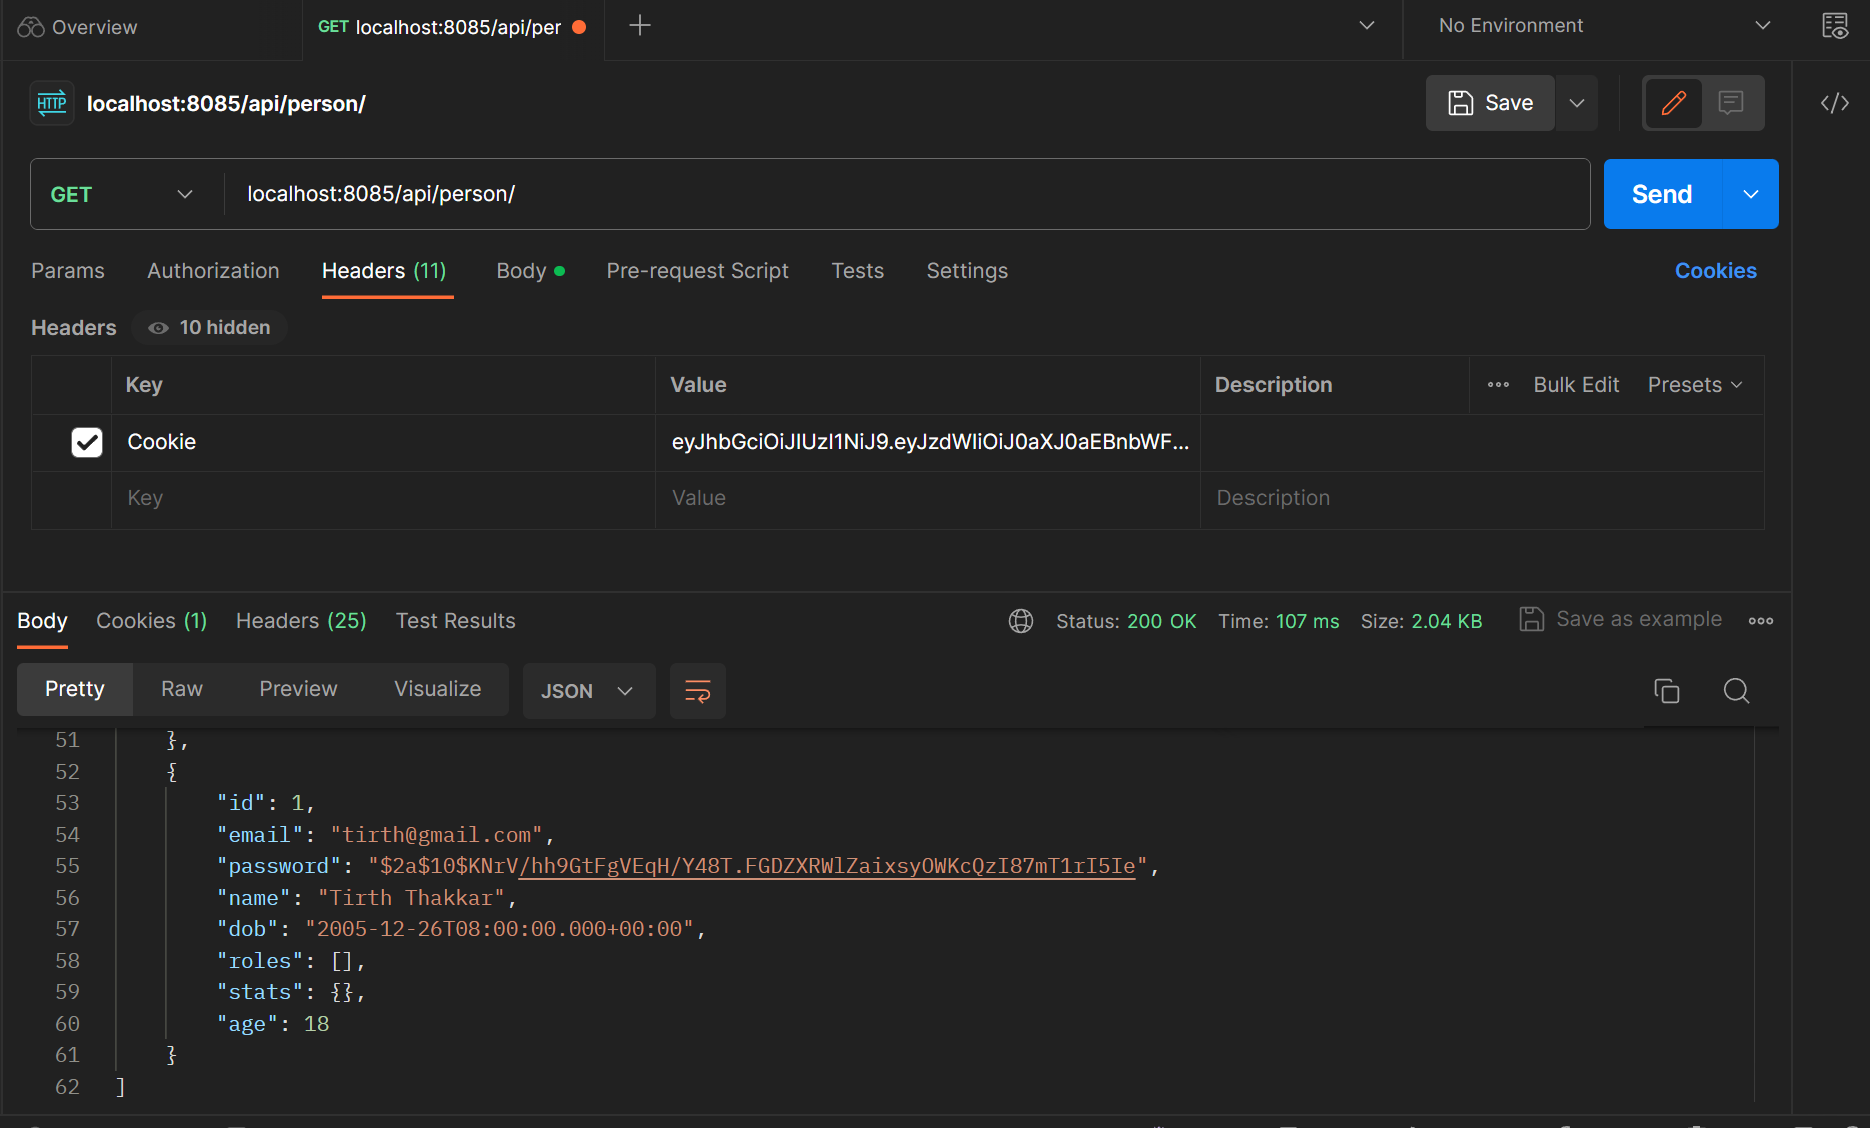Viewport: 1870px width, 1128px height.
Task: Select Visualize response view
Action: point(437,689)
